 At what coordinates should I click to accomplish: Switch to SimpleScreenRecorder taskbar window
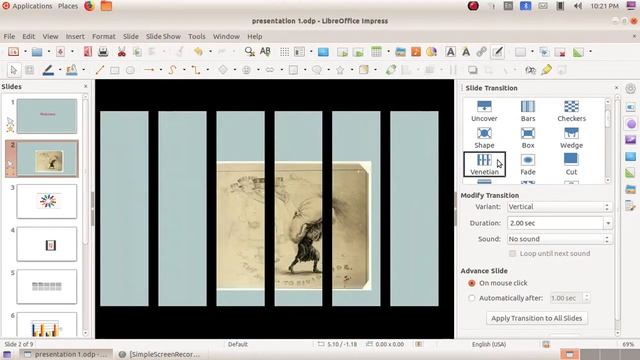(160, 354)
